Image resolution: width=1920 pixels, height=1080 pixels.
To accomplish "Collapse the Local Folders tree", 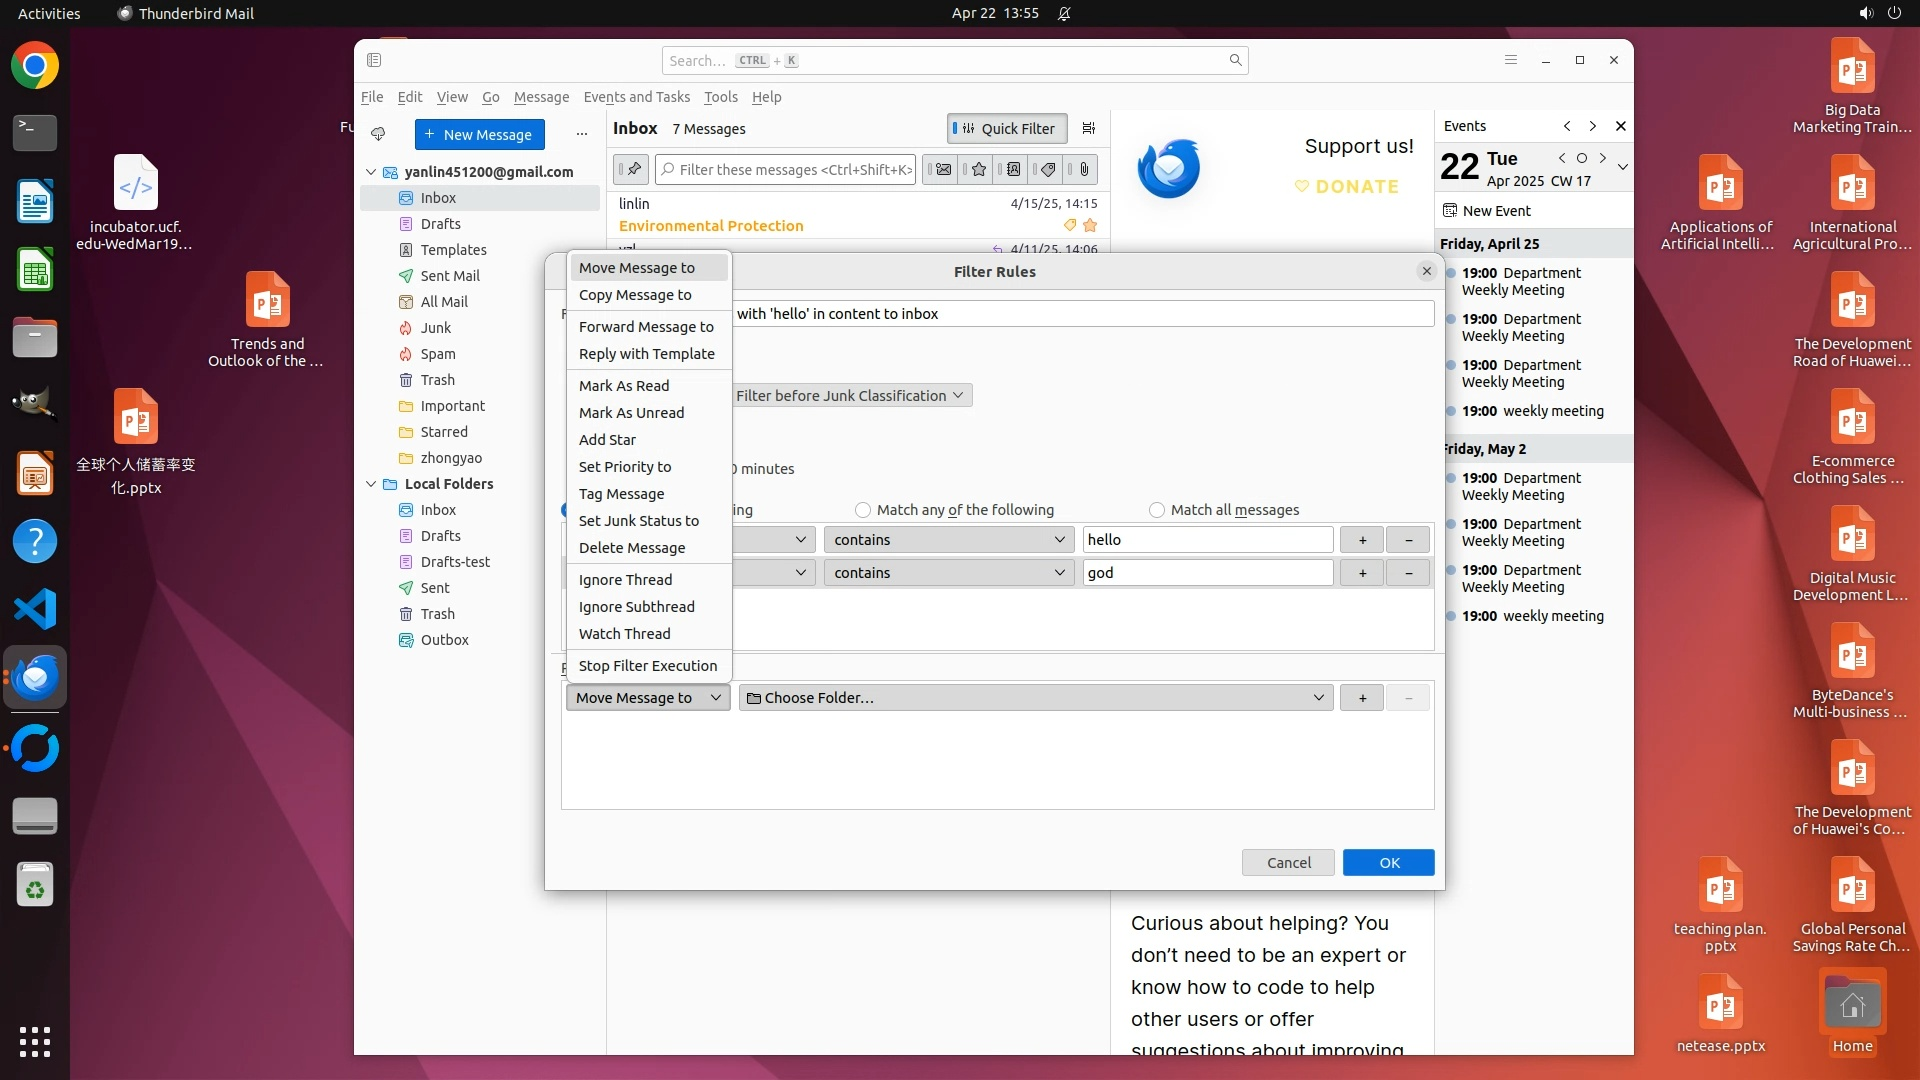I will [371, 484].
